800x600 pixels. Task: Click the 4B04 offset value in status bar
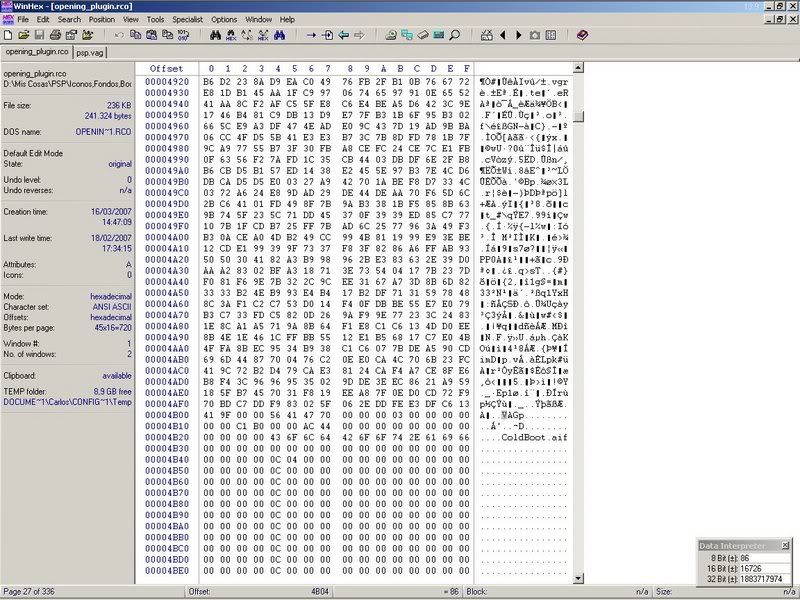[x=320, y=591]
